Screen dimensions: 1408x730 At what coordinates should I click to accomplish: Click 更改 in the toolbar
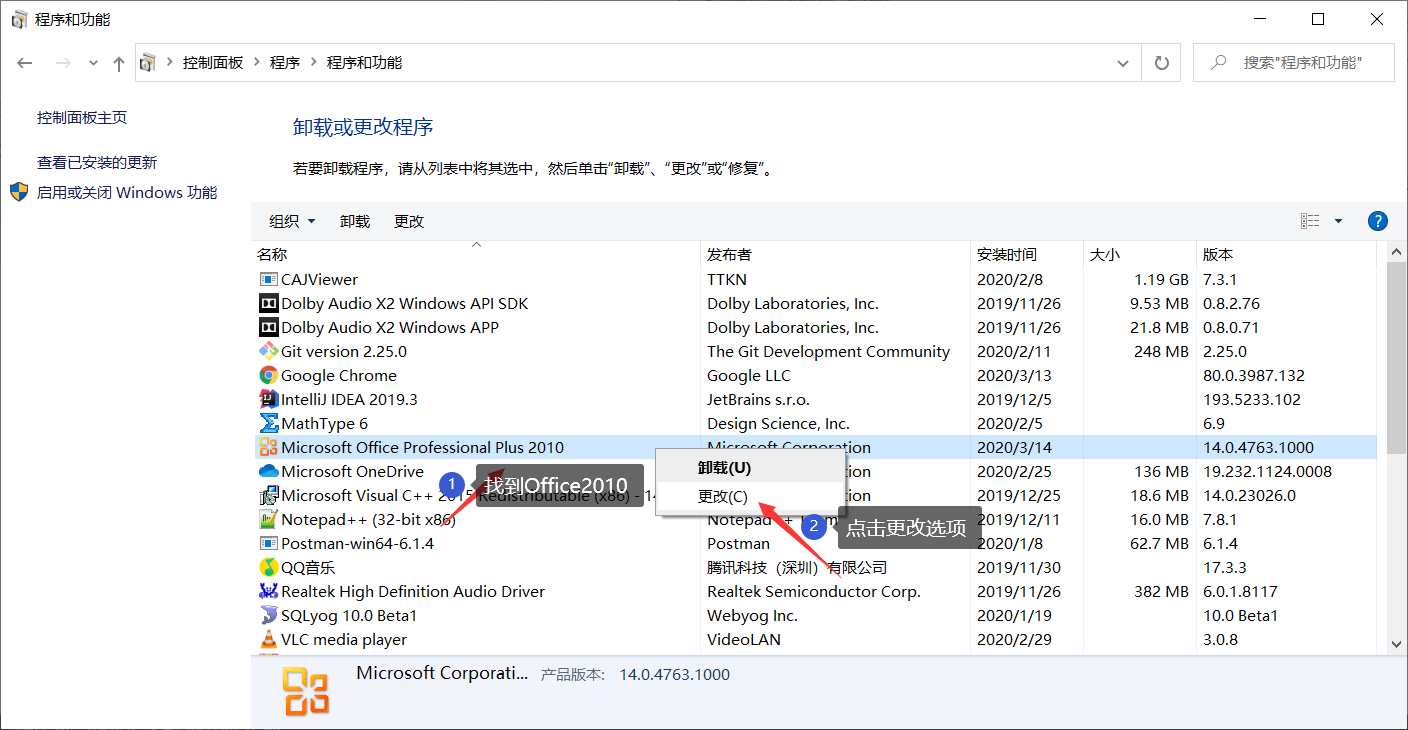(x=409, y=221)
